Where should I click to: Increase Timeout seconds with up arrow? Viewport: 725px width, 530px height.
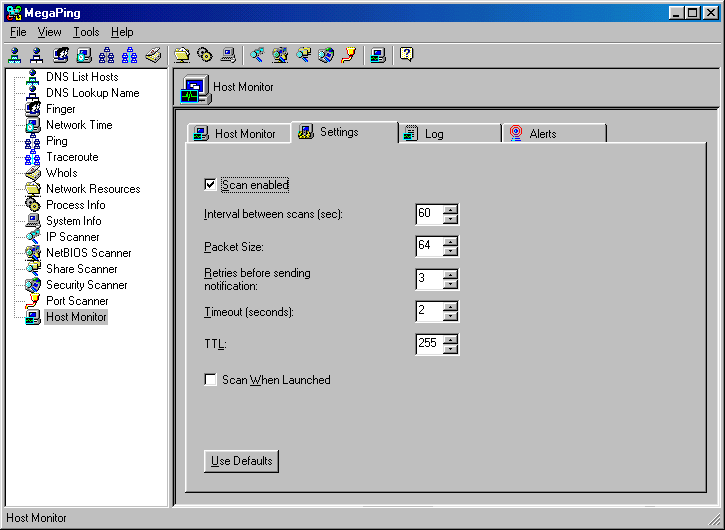(450, 307)
